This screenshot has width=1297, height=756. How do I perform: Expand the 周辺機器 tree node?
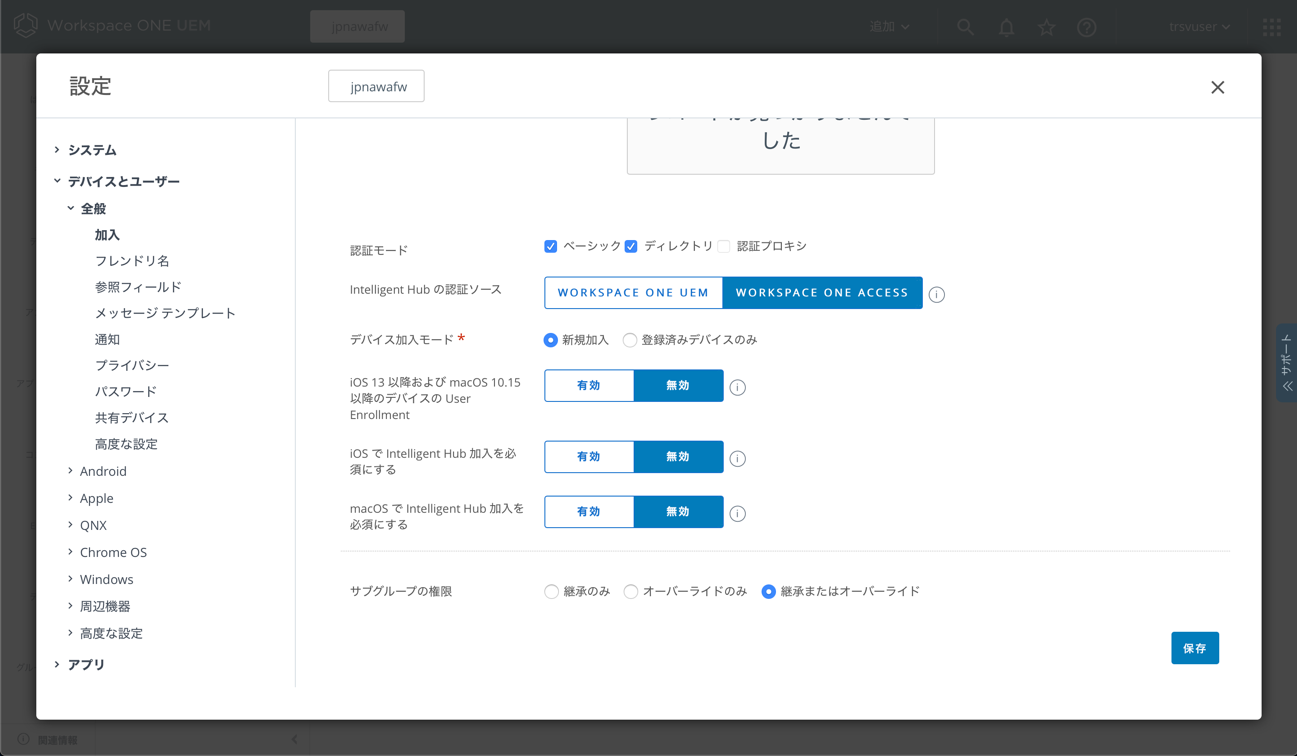coord(70,606)
